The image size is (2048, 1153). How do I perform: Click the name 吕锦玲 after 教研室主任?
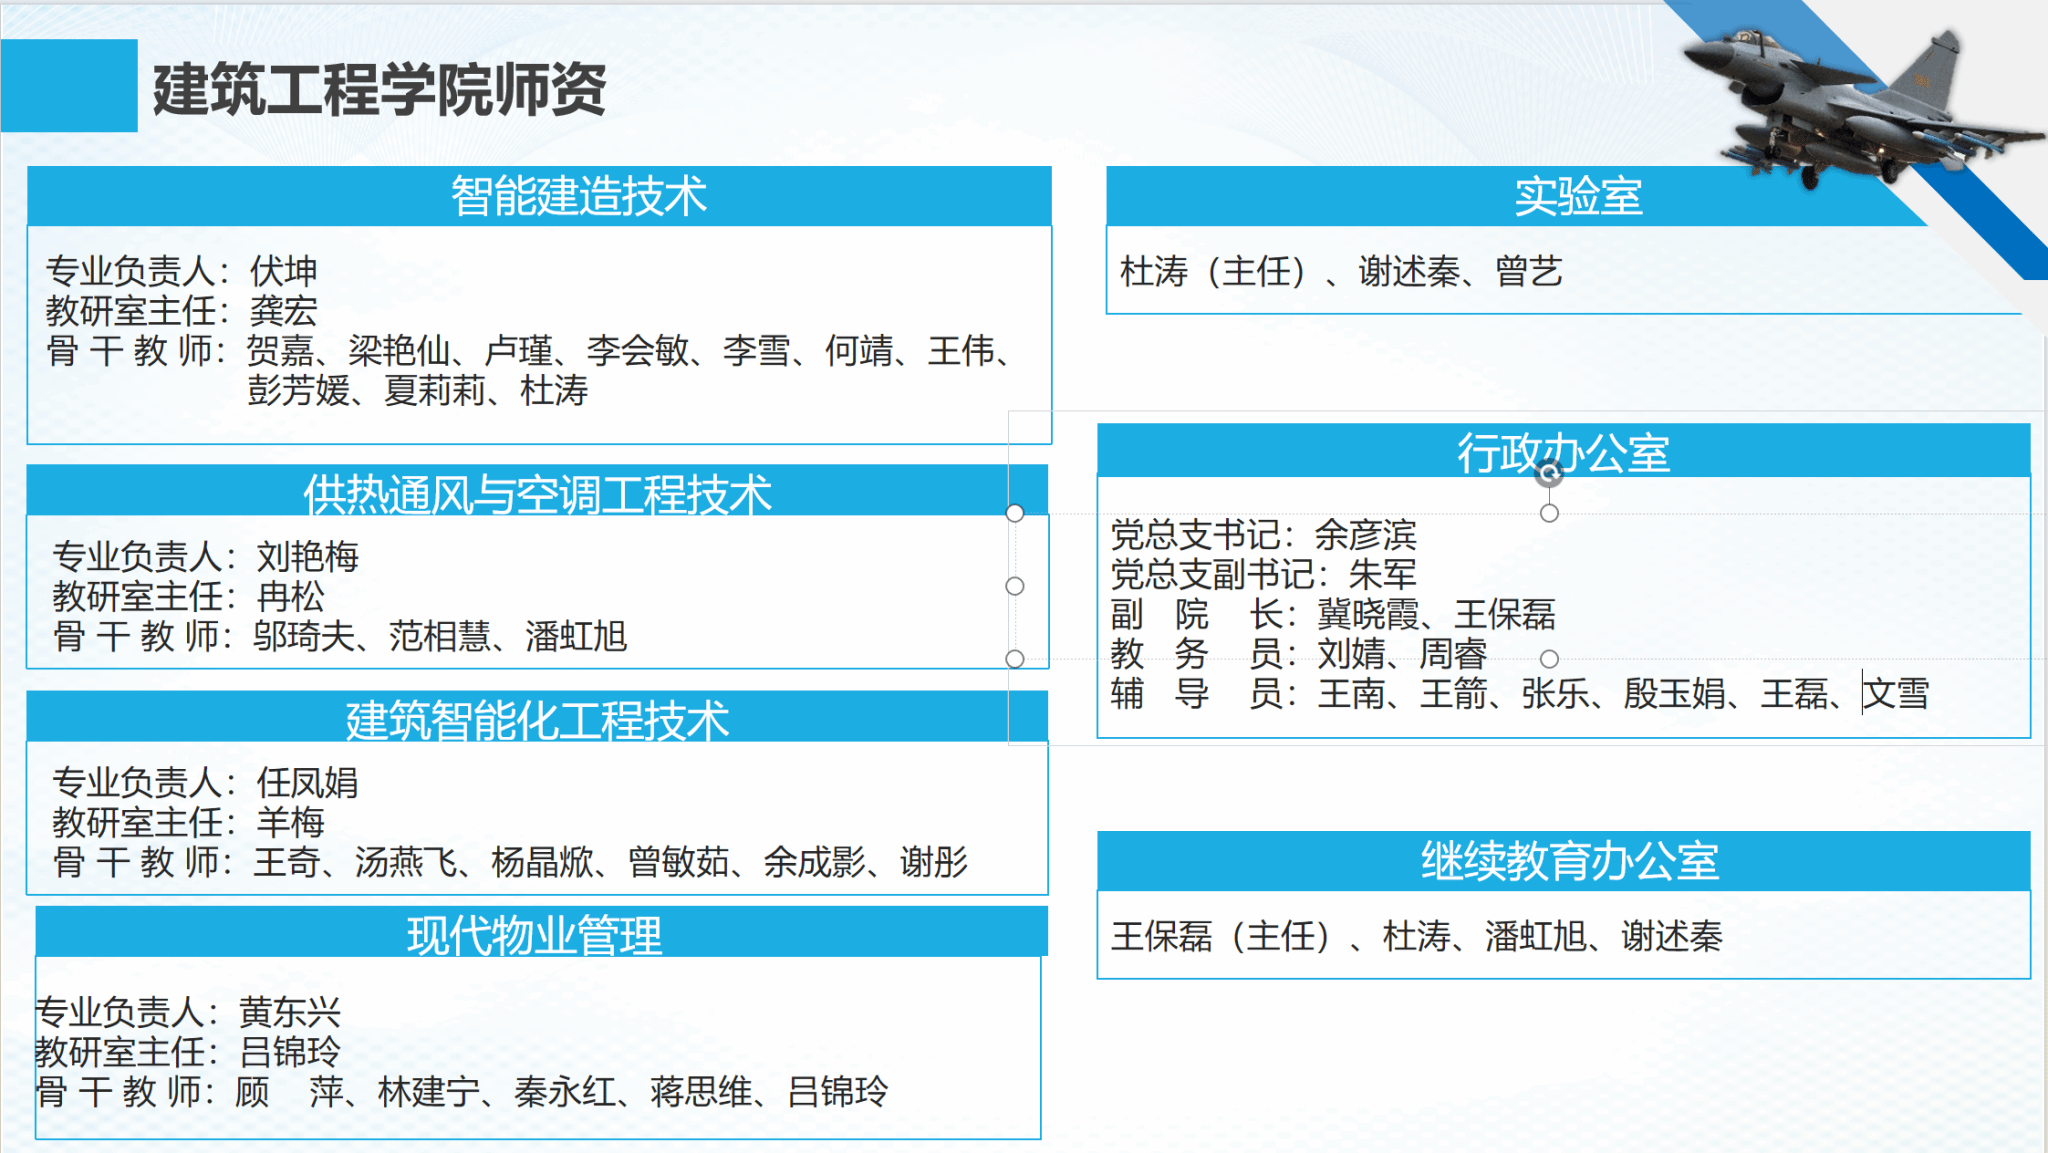pyautogui.click(x=290, y=1052)
